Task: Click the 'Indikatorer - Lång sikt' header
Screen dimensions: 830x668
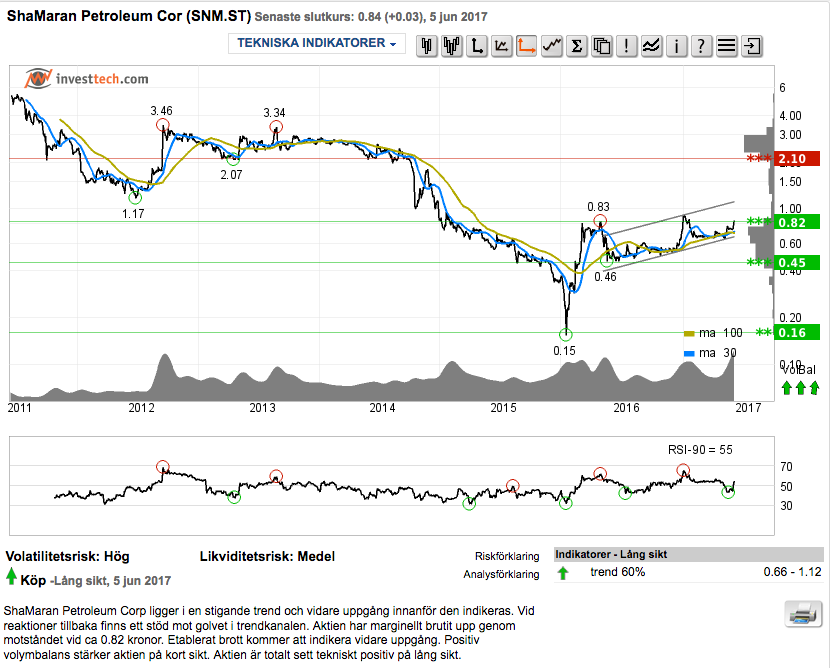Action: click(x=611, y=554)
